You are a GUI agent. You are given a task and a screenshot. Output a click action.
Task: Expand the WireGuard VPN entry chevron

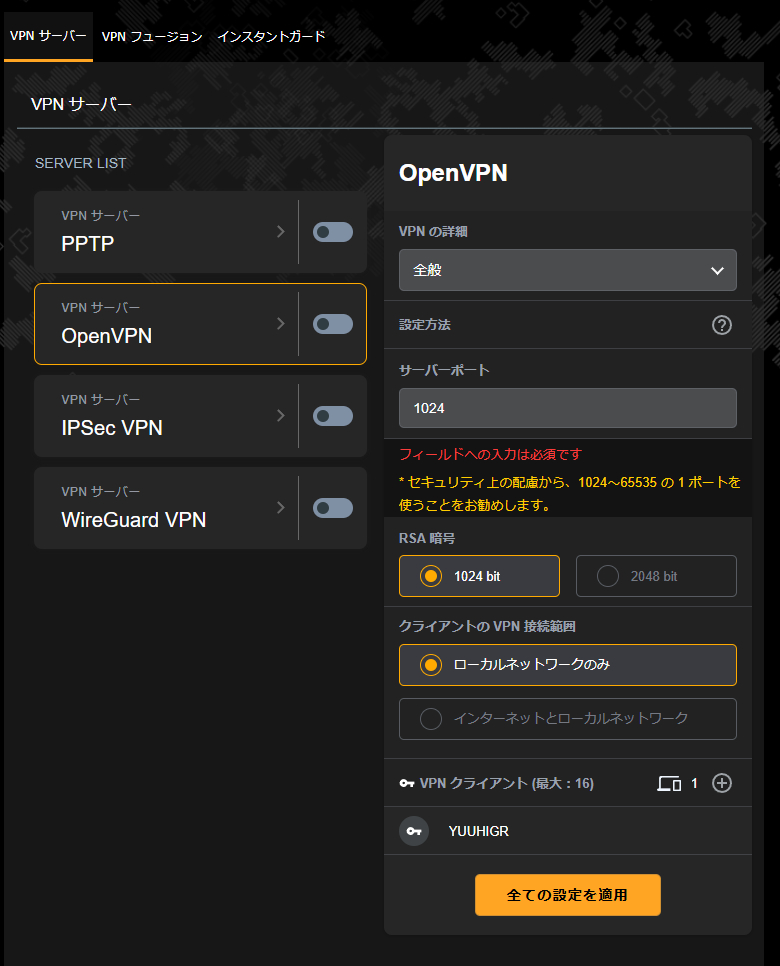point(281,508)
